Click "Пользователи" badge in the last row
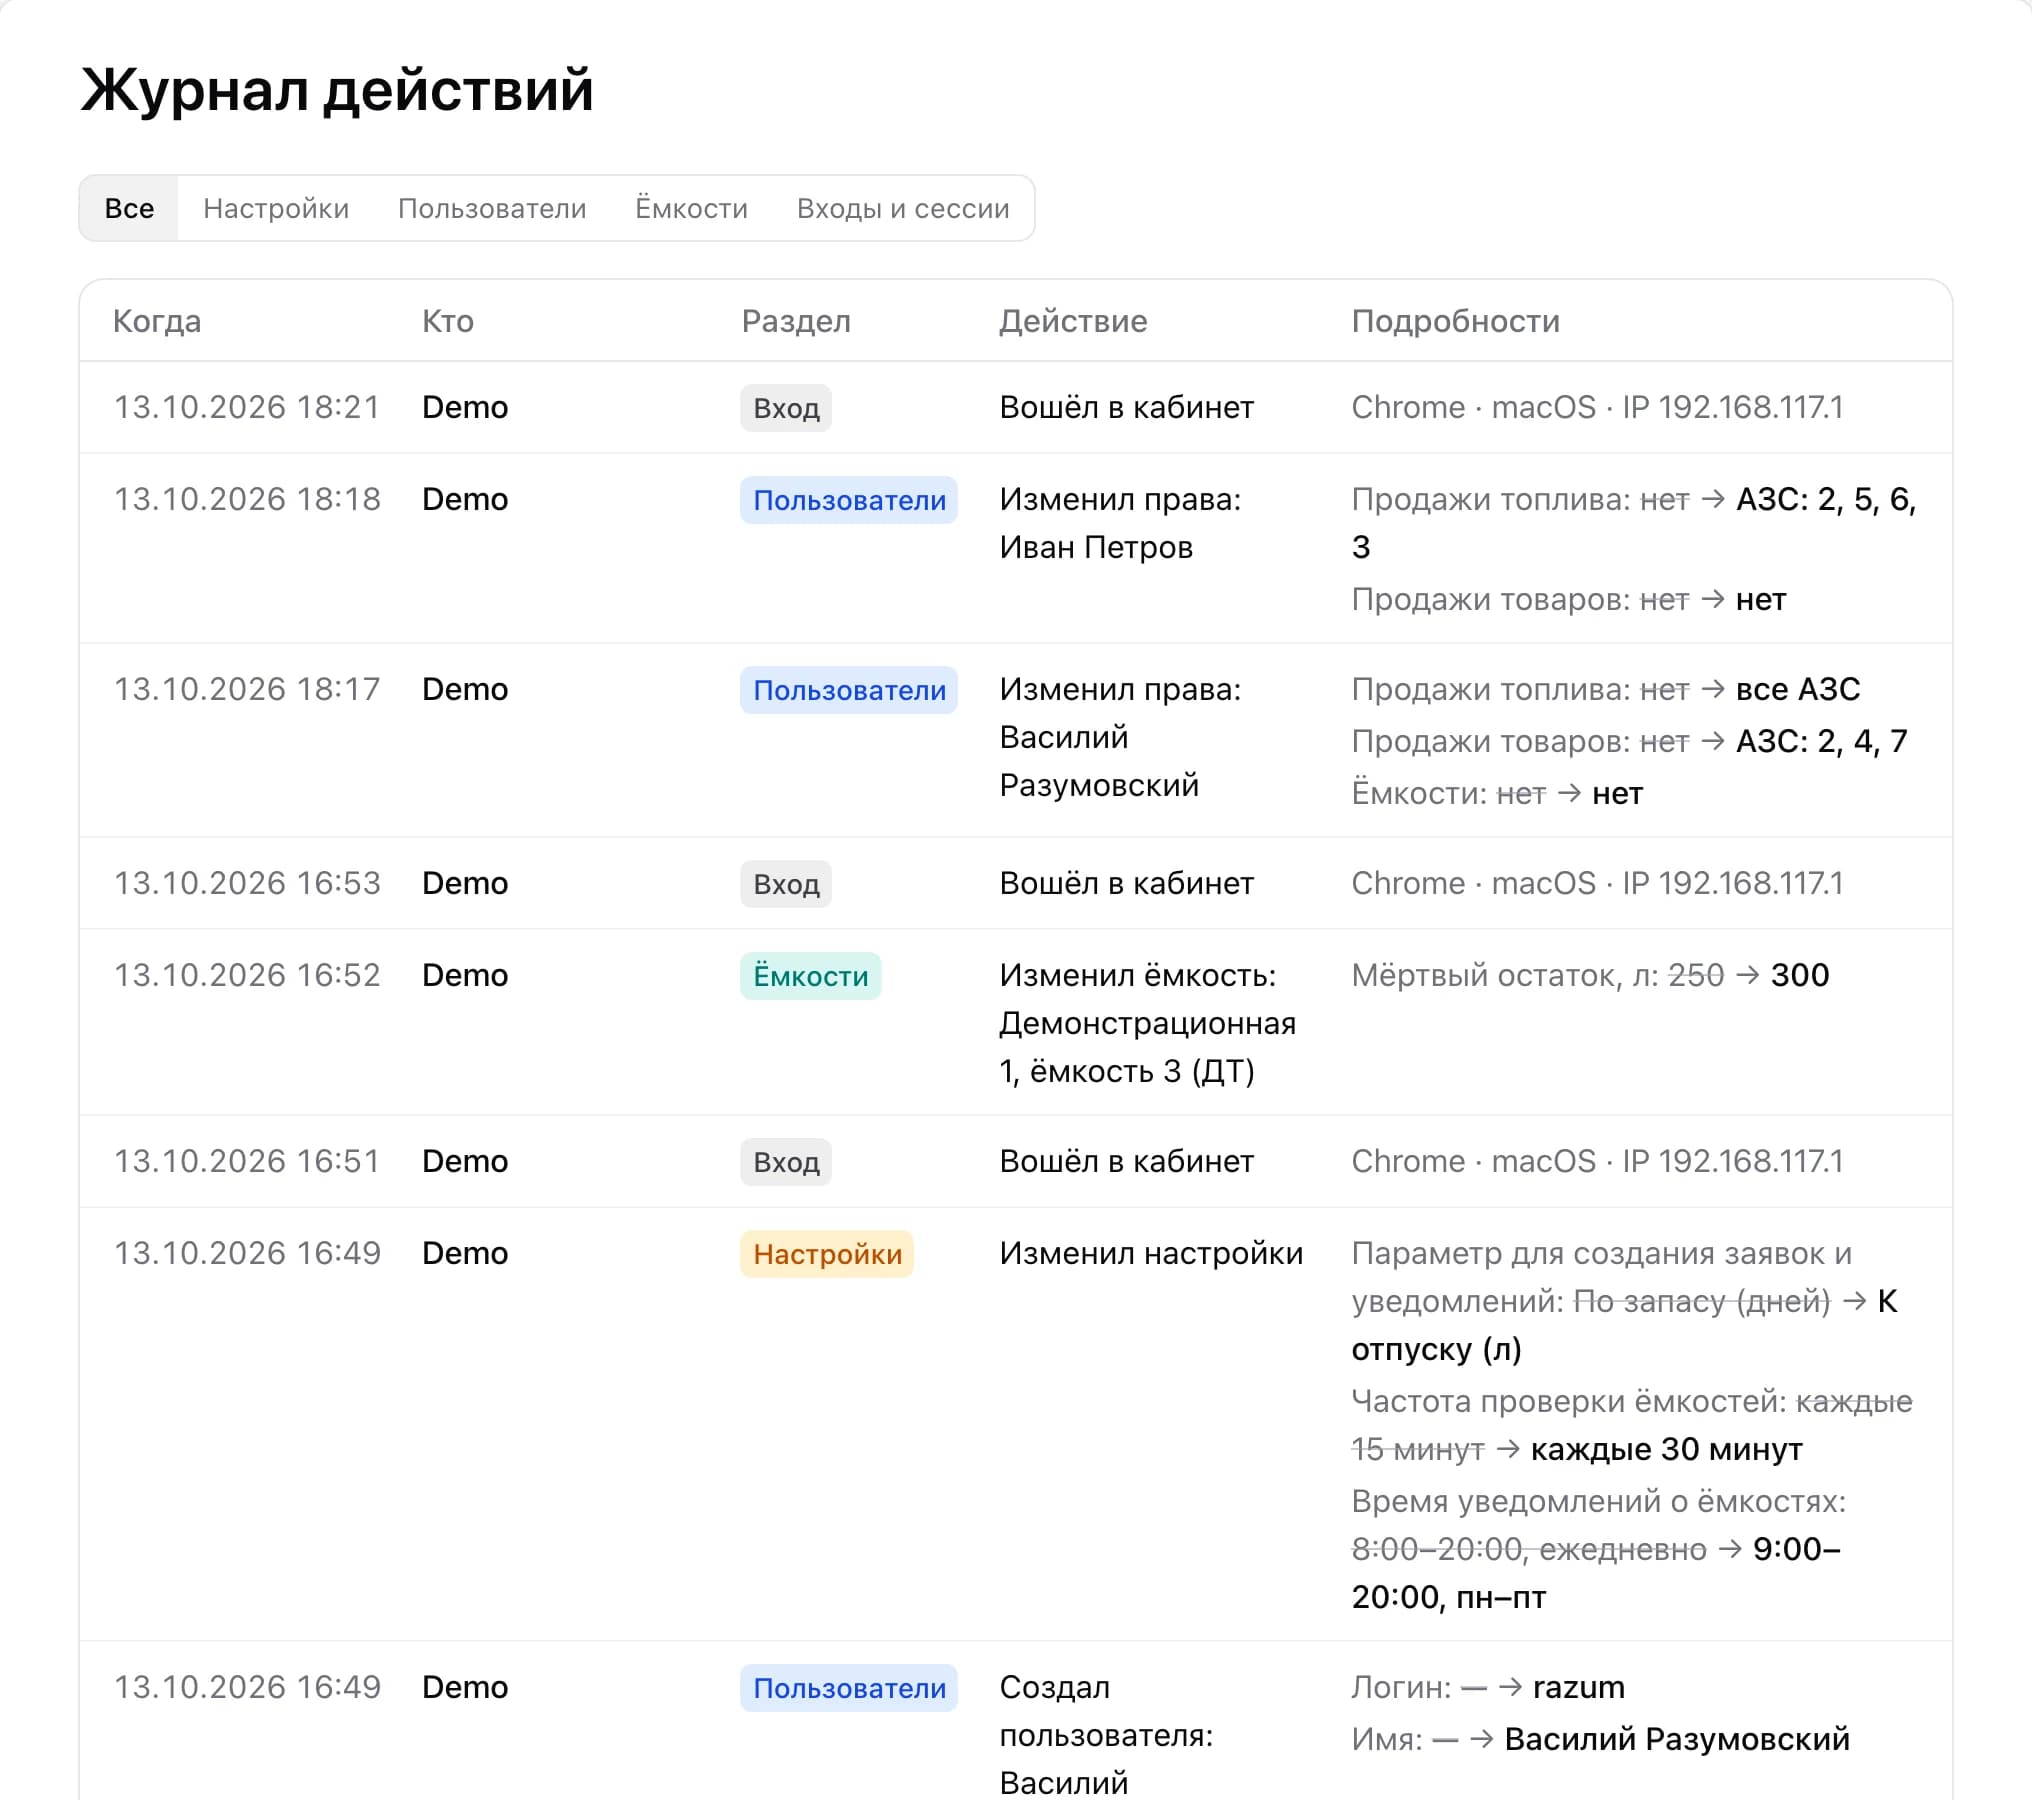2032x1800 pixels. point(849,1688)
